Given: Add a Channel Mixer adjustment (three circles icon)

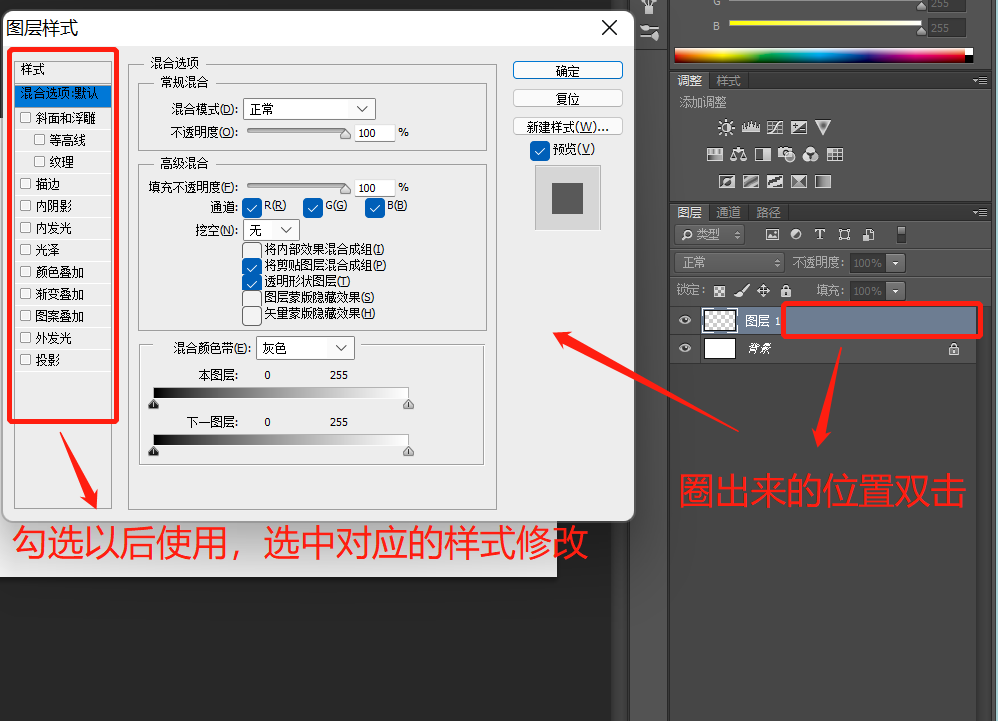Looking at the screenshot, I should (810, 154).
